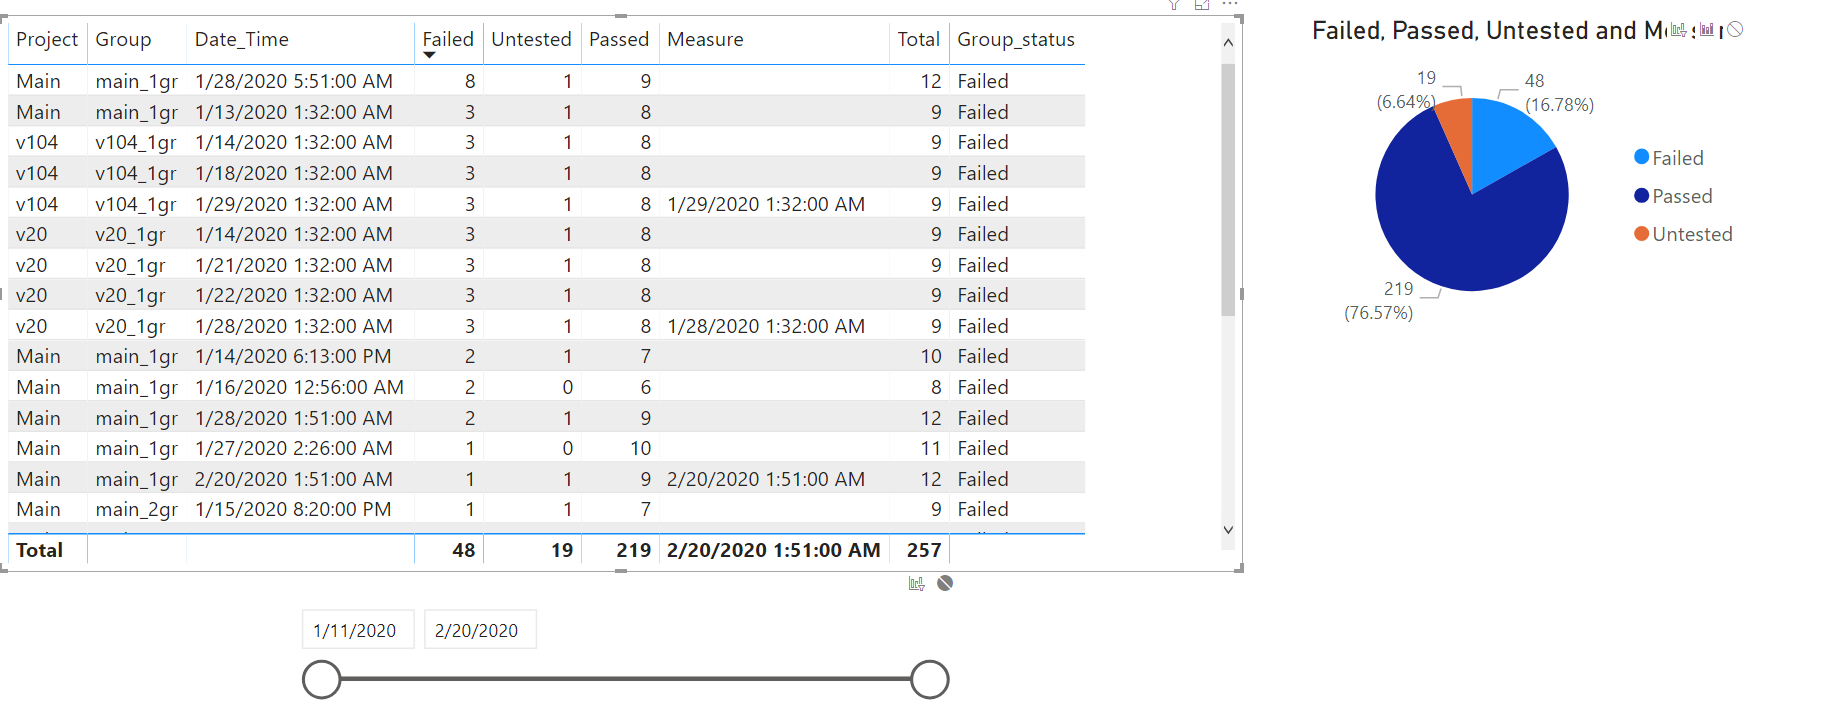Click the table scrollbar up arrow
This screenshot has width=1835, height=719.
[x=1228, y=43]
